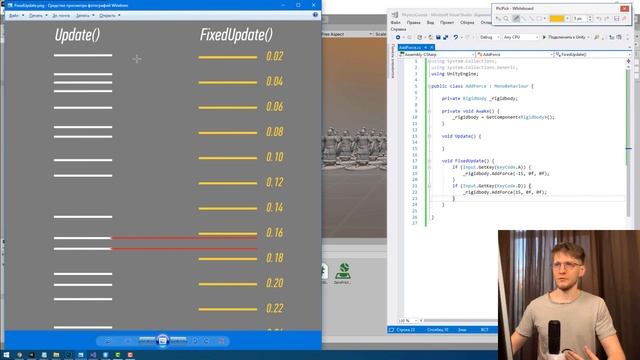Collapse the FixedUpdate method outline
The height and width of the screenshot is (360, 640).
(x=429, y=161)
